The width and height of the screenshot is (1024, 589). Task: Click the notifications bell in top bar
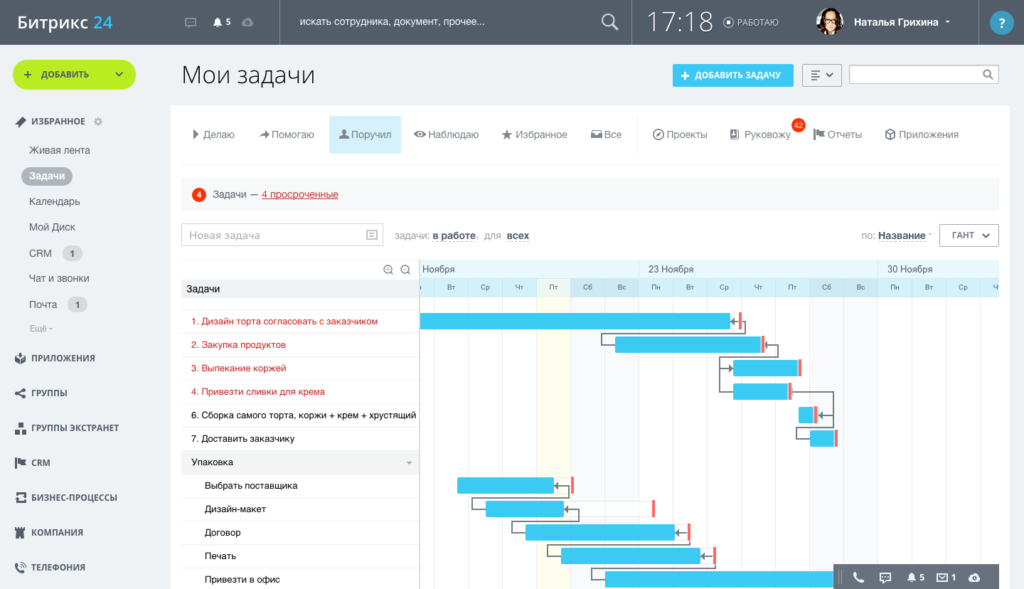(218, 22)
